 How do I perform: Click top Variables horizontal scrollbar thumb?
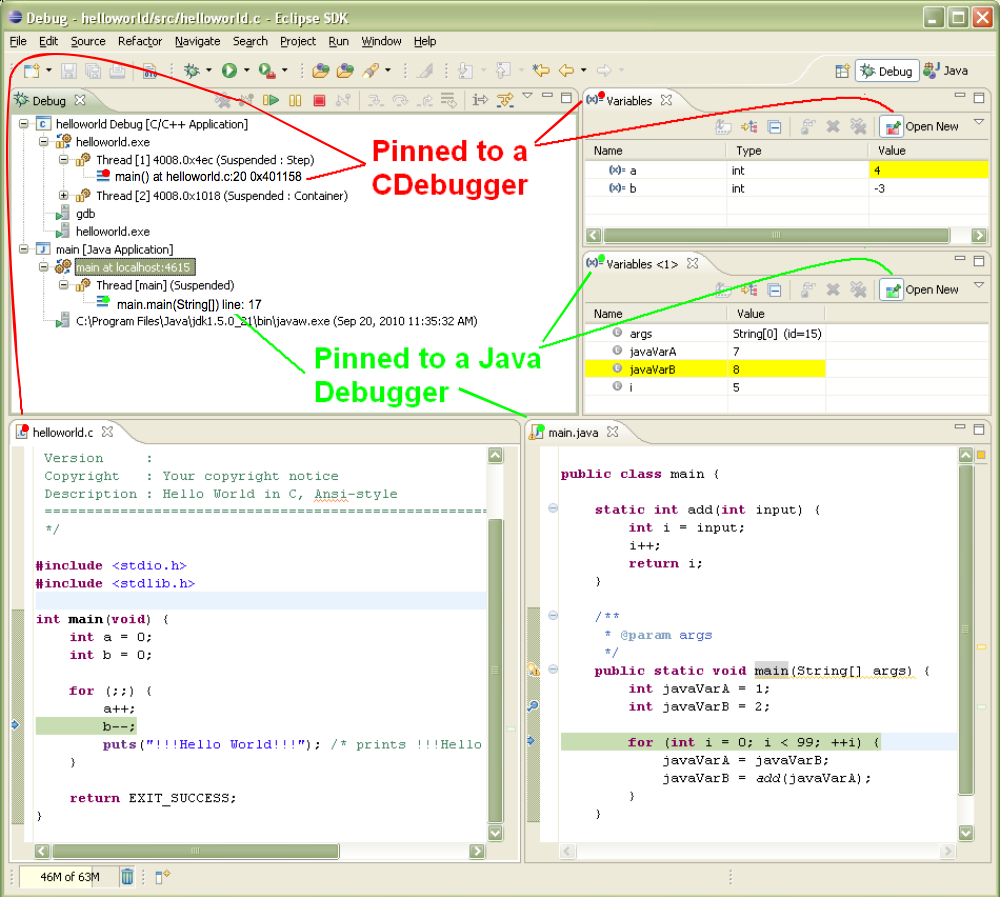pyautogui.click(x=776, y=235)
